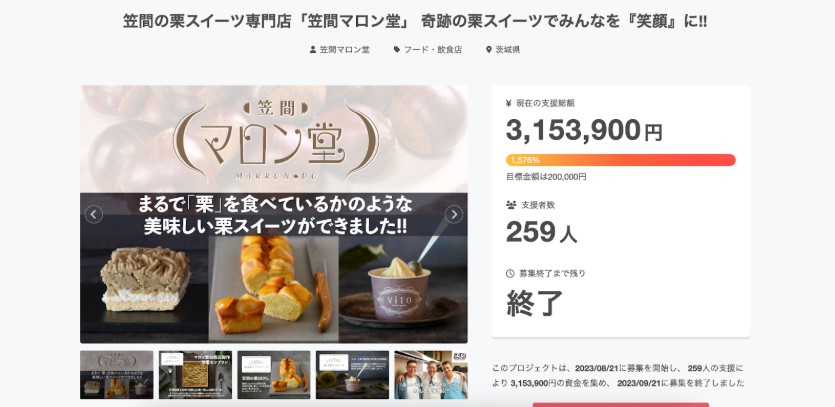This screenshot has width=835, height=407.
Task: Select the fourth thumbnail showing gelato cup
Action: tap(353, 375)
